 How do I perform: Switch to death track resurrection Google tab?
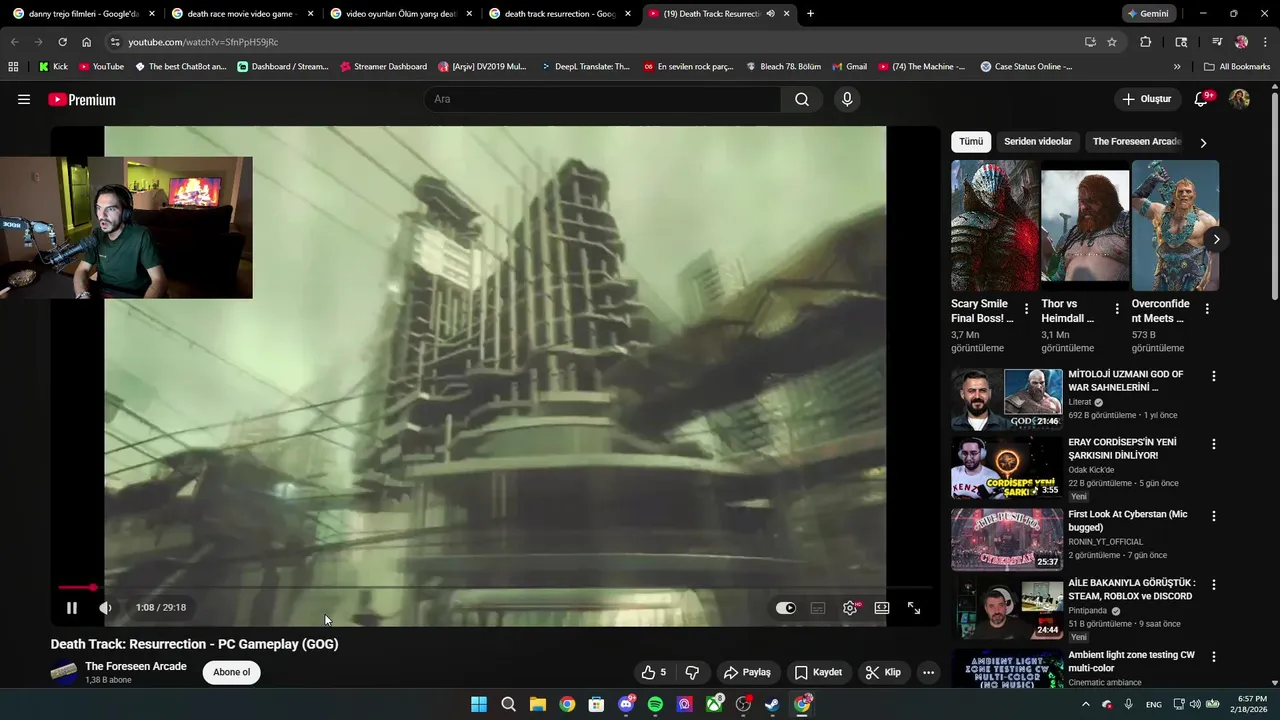(x=560, y=14)
